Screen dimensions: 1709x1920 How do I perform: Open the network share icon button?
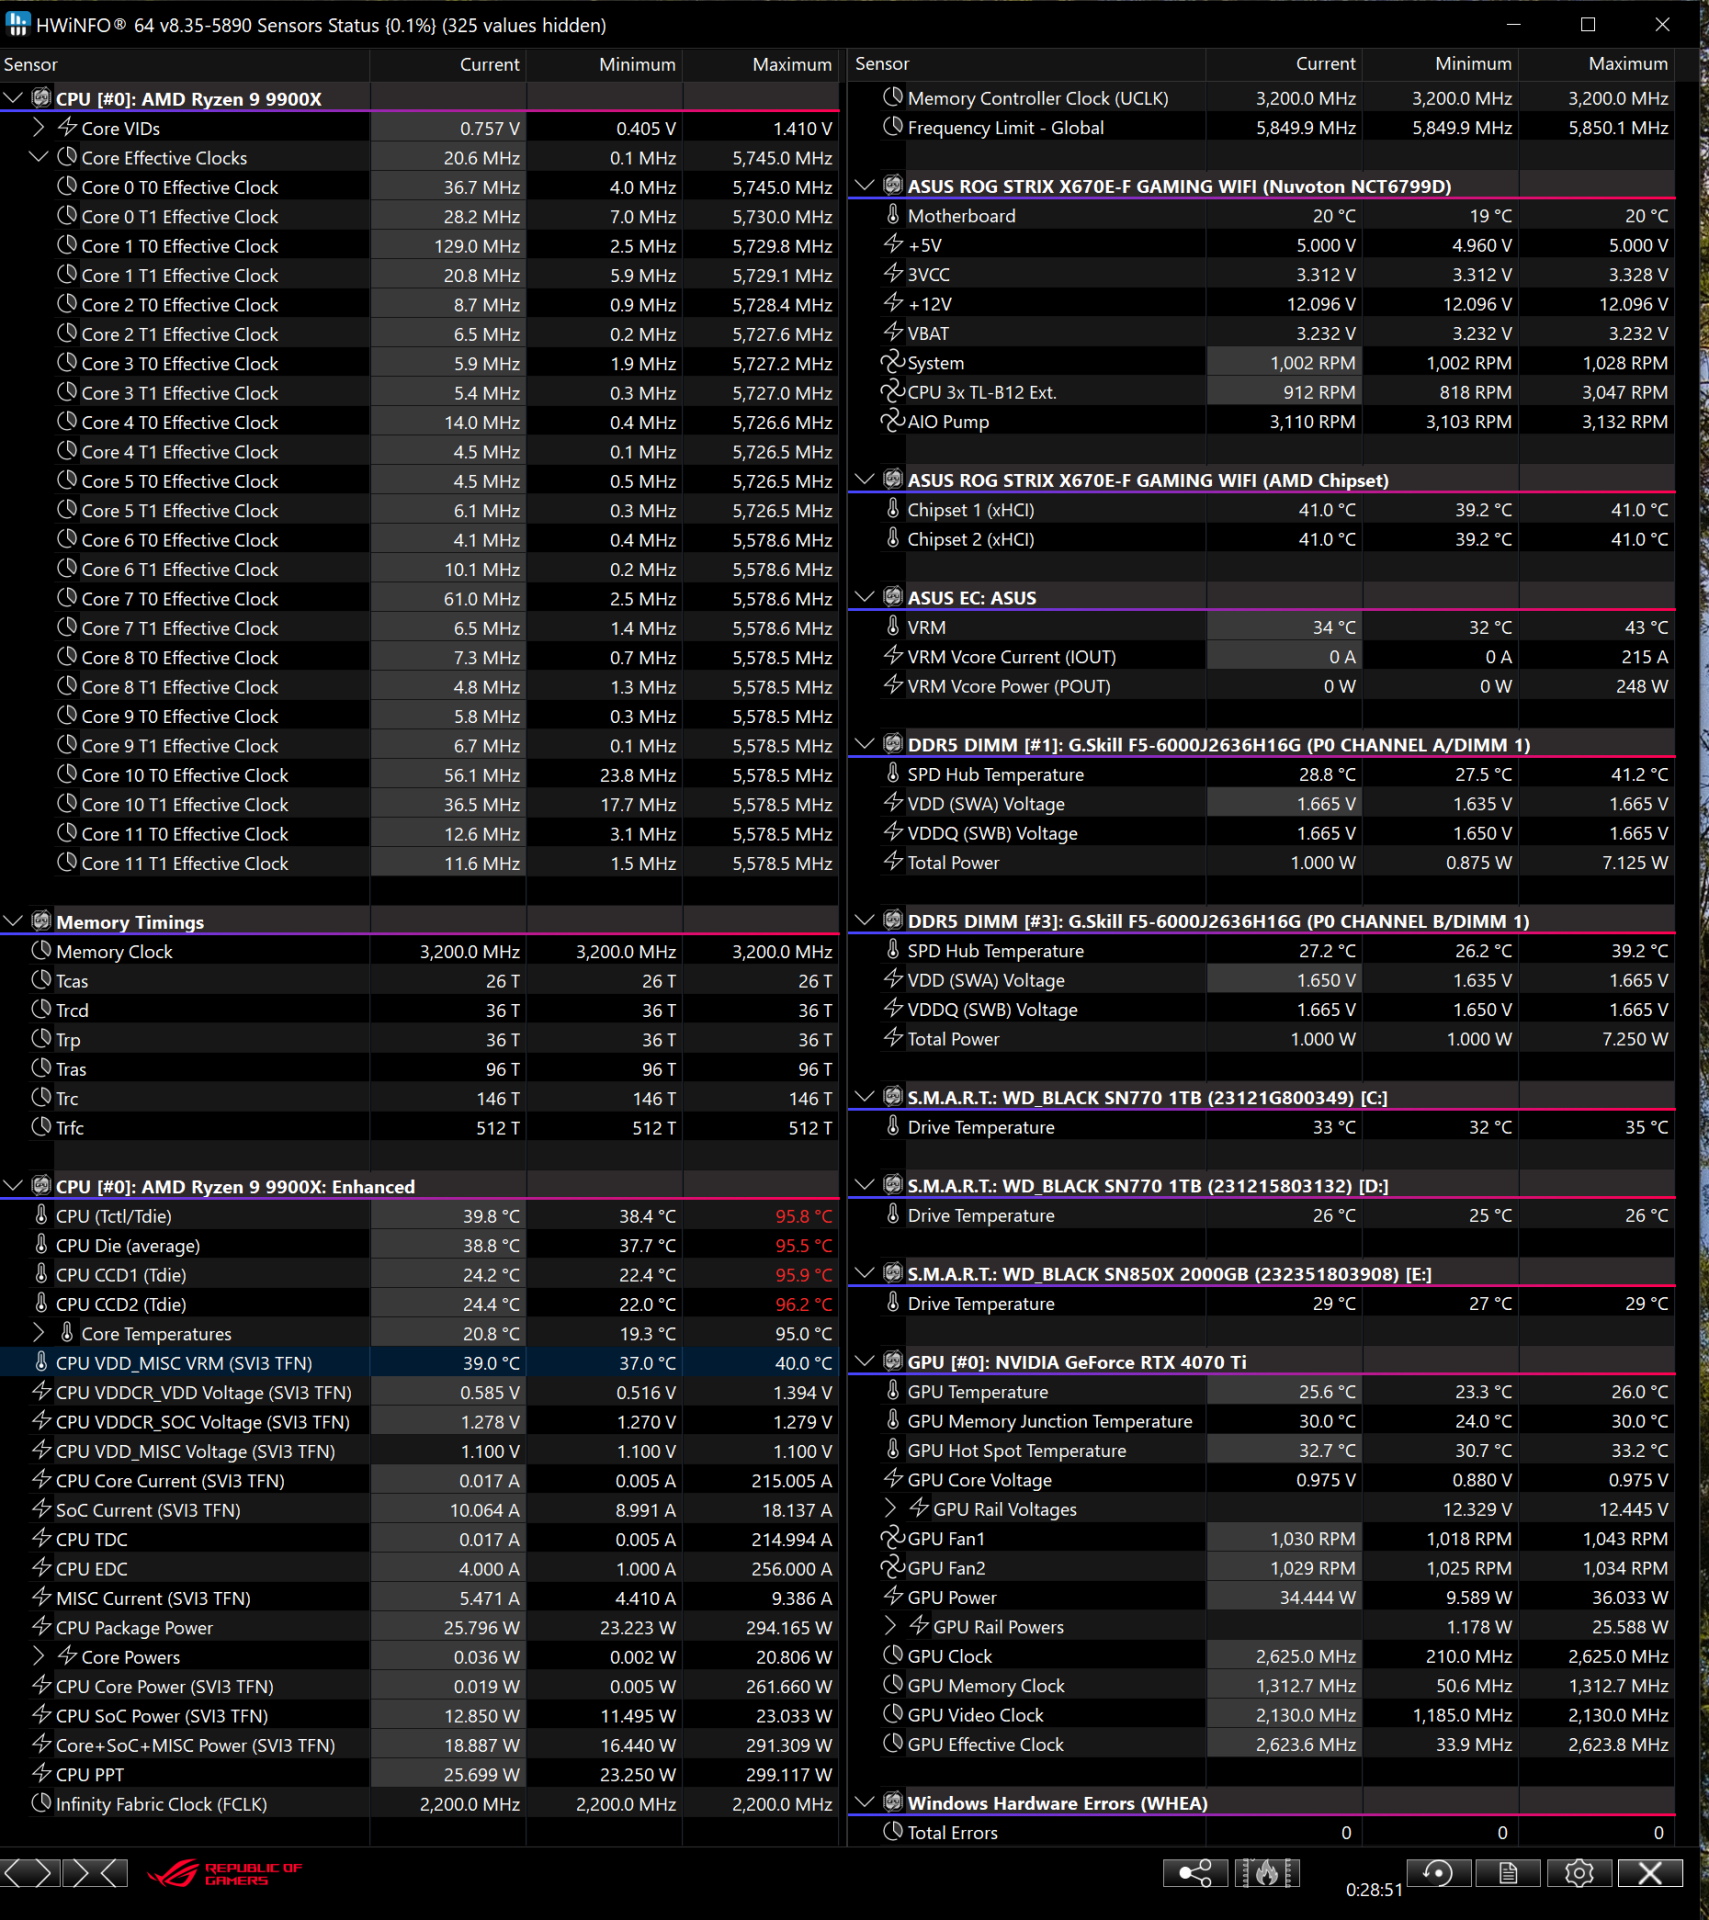(1195, 1873)
